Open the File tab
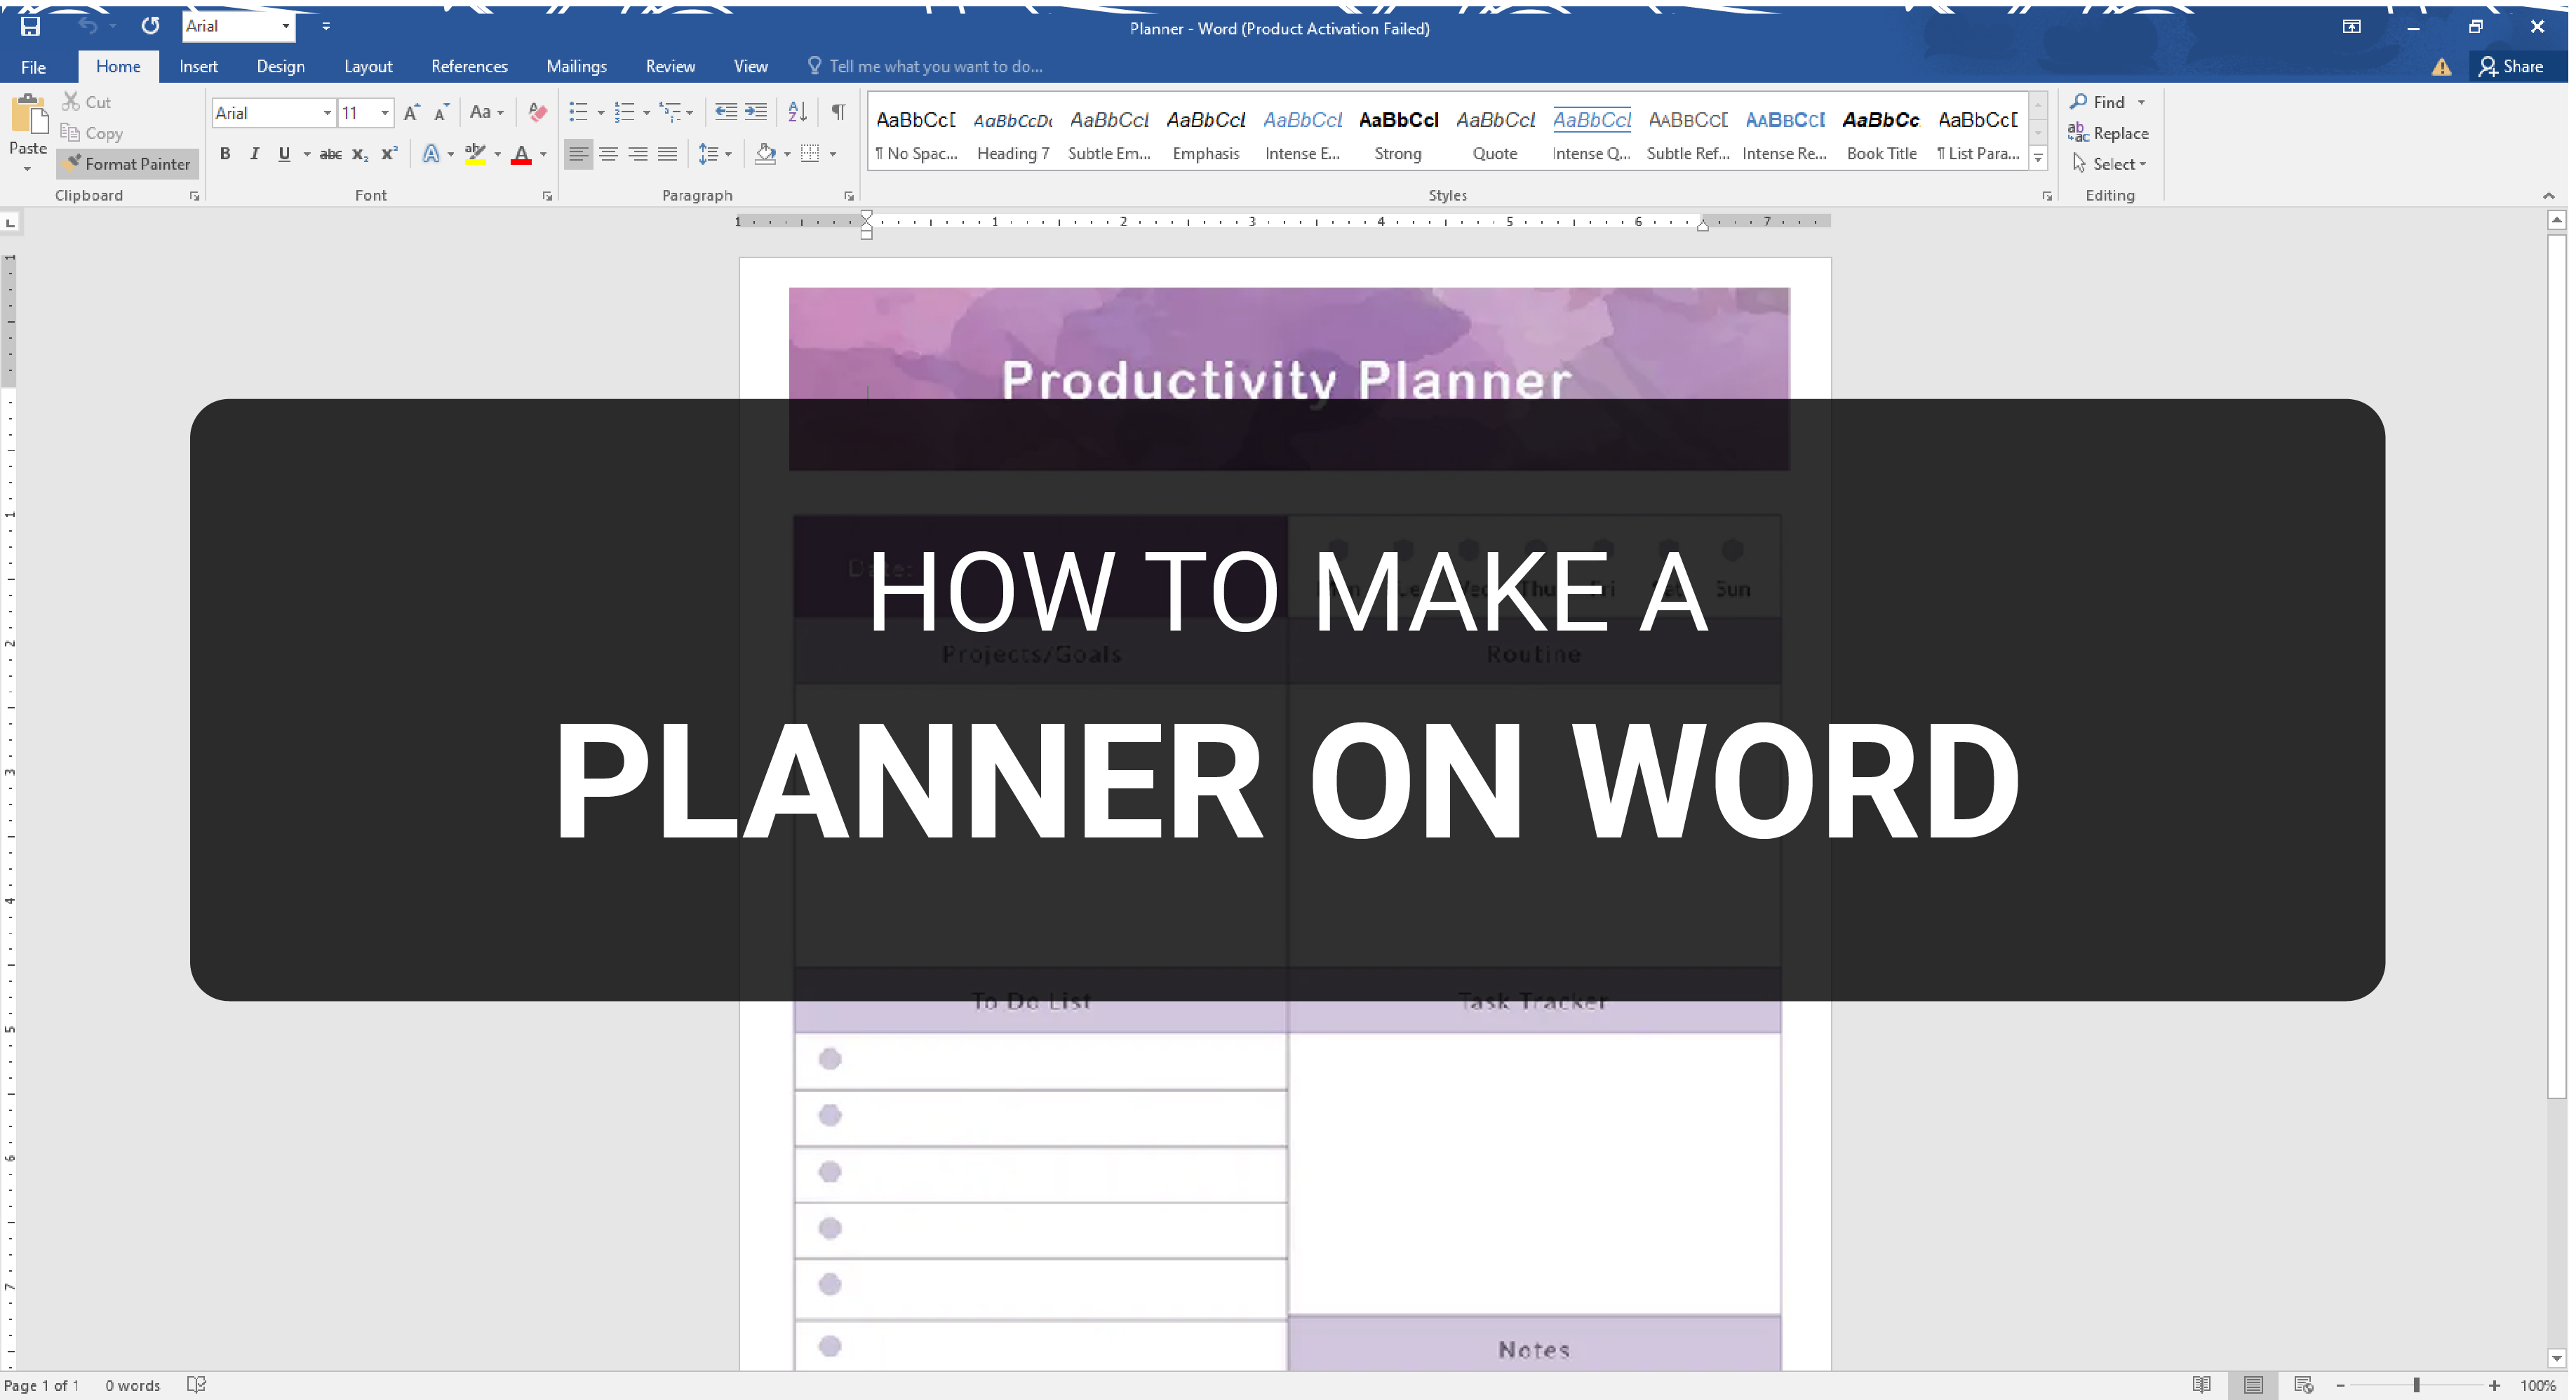Viewport: 2576px width, 1400px height. tap(34, 67)
